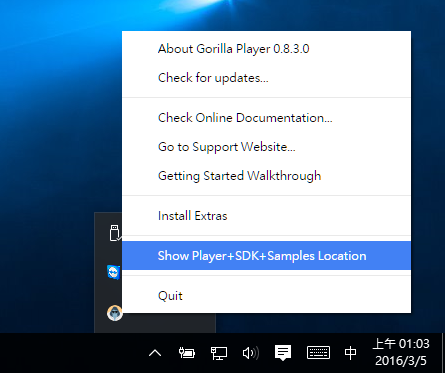Click Safely Remove Hardware USB icon

(115, 233)
